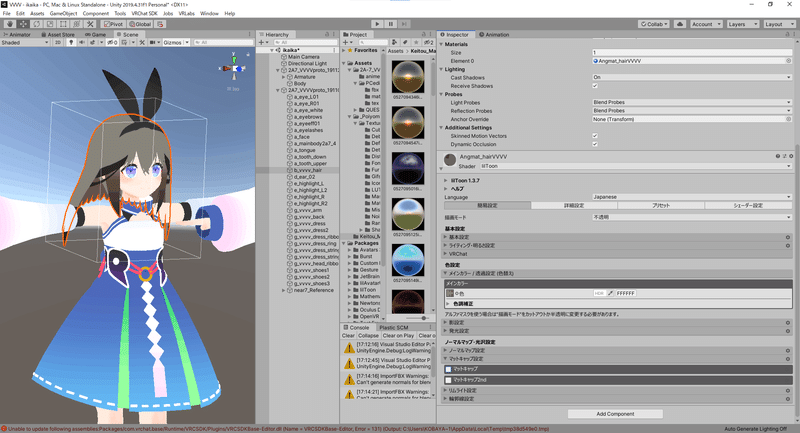Toggle Global handle rotation
The image size is (800, 433).
click(x=140, y=24)
